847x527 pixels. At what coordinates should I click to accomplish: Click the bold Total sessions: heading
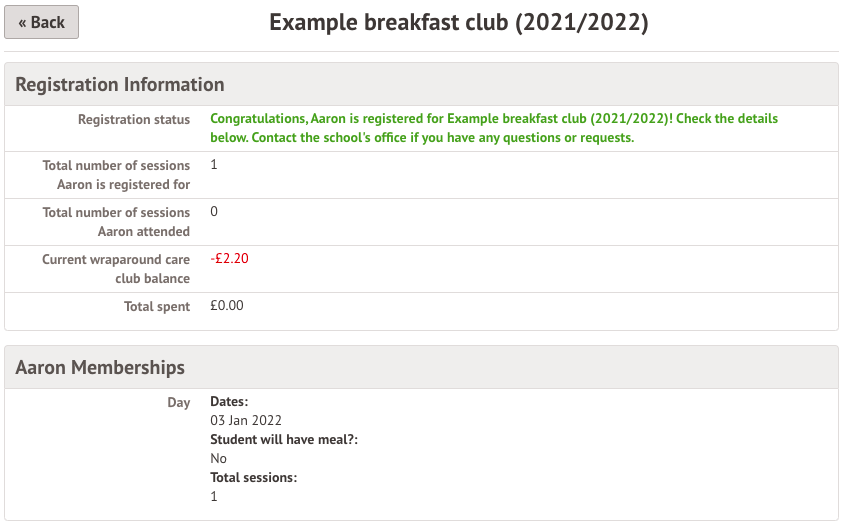pyautogui.click(x=253, y=478)
